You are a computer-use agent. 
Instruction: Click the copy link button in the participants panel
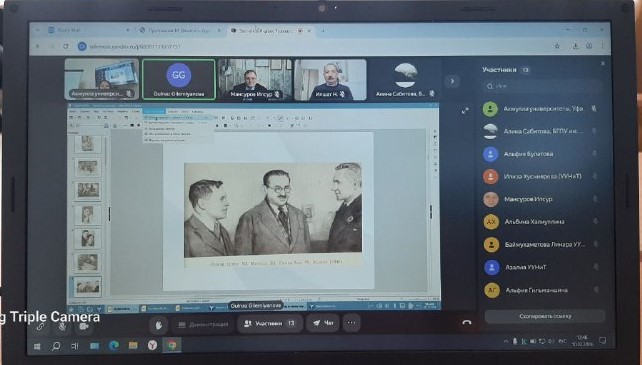[545, 317]
